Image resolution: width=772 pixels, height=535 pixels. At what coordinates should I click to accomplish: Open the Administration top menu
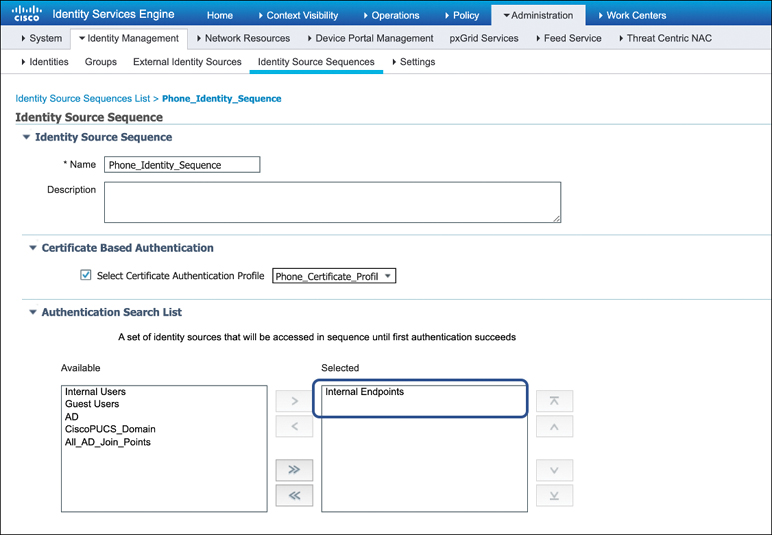click(x=538, y=15)
